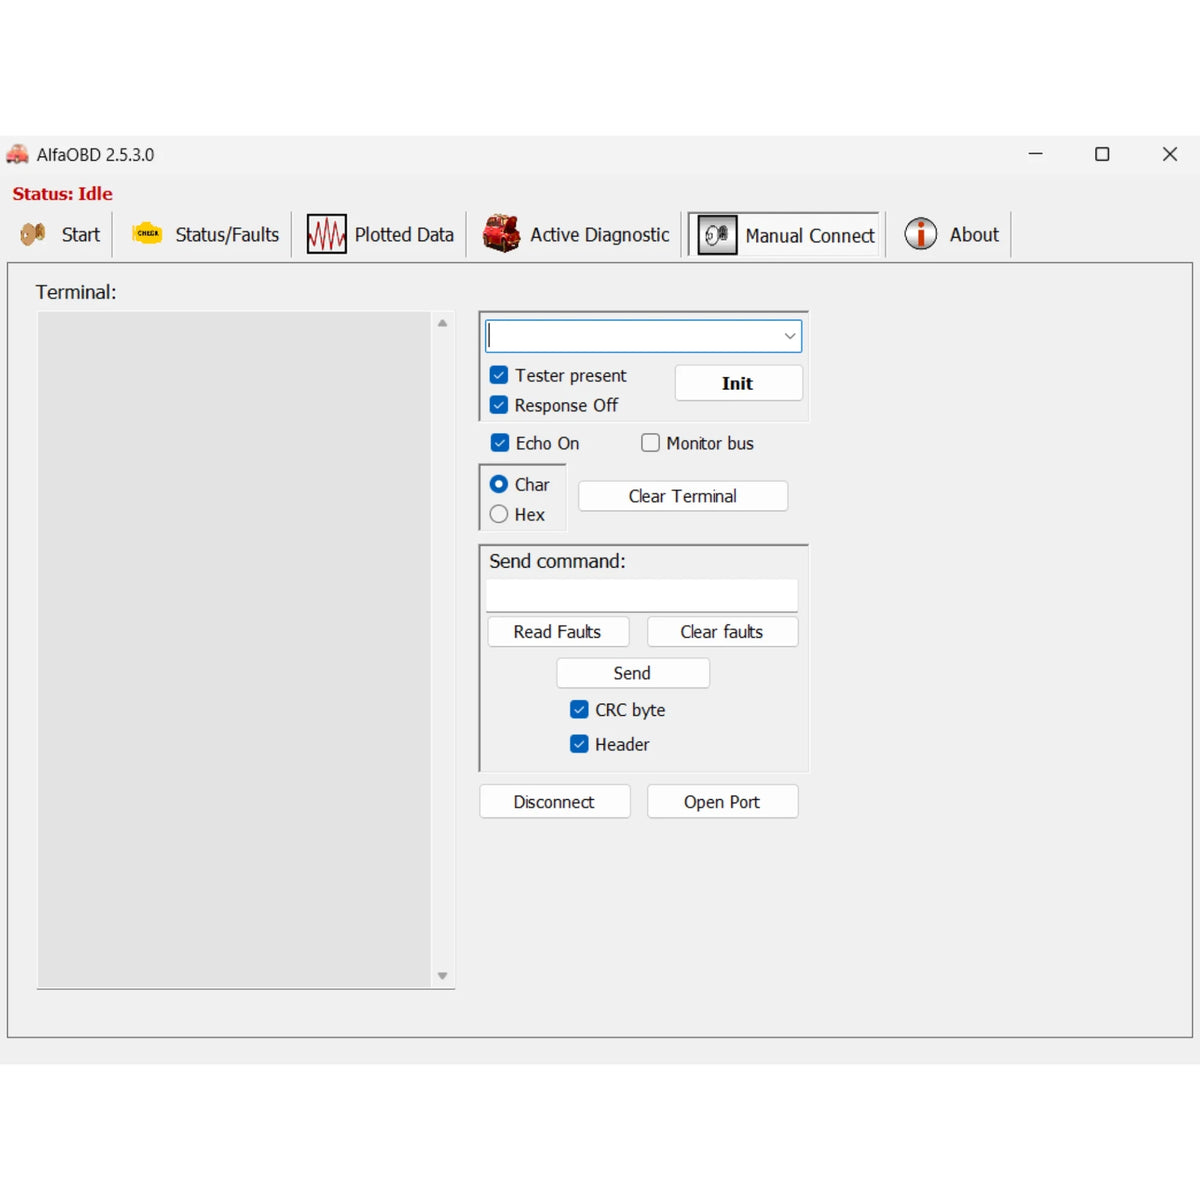
Task: Click Read Faults
Action: point(557,631)
